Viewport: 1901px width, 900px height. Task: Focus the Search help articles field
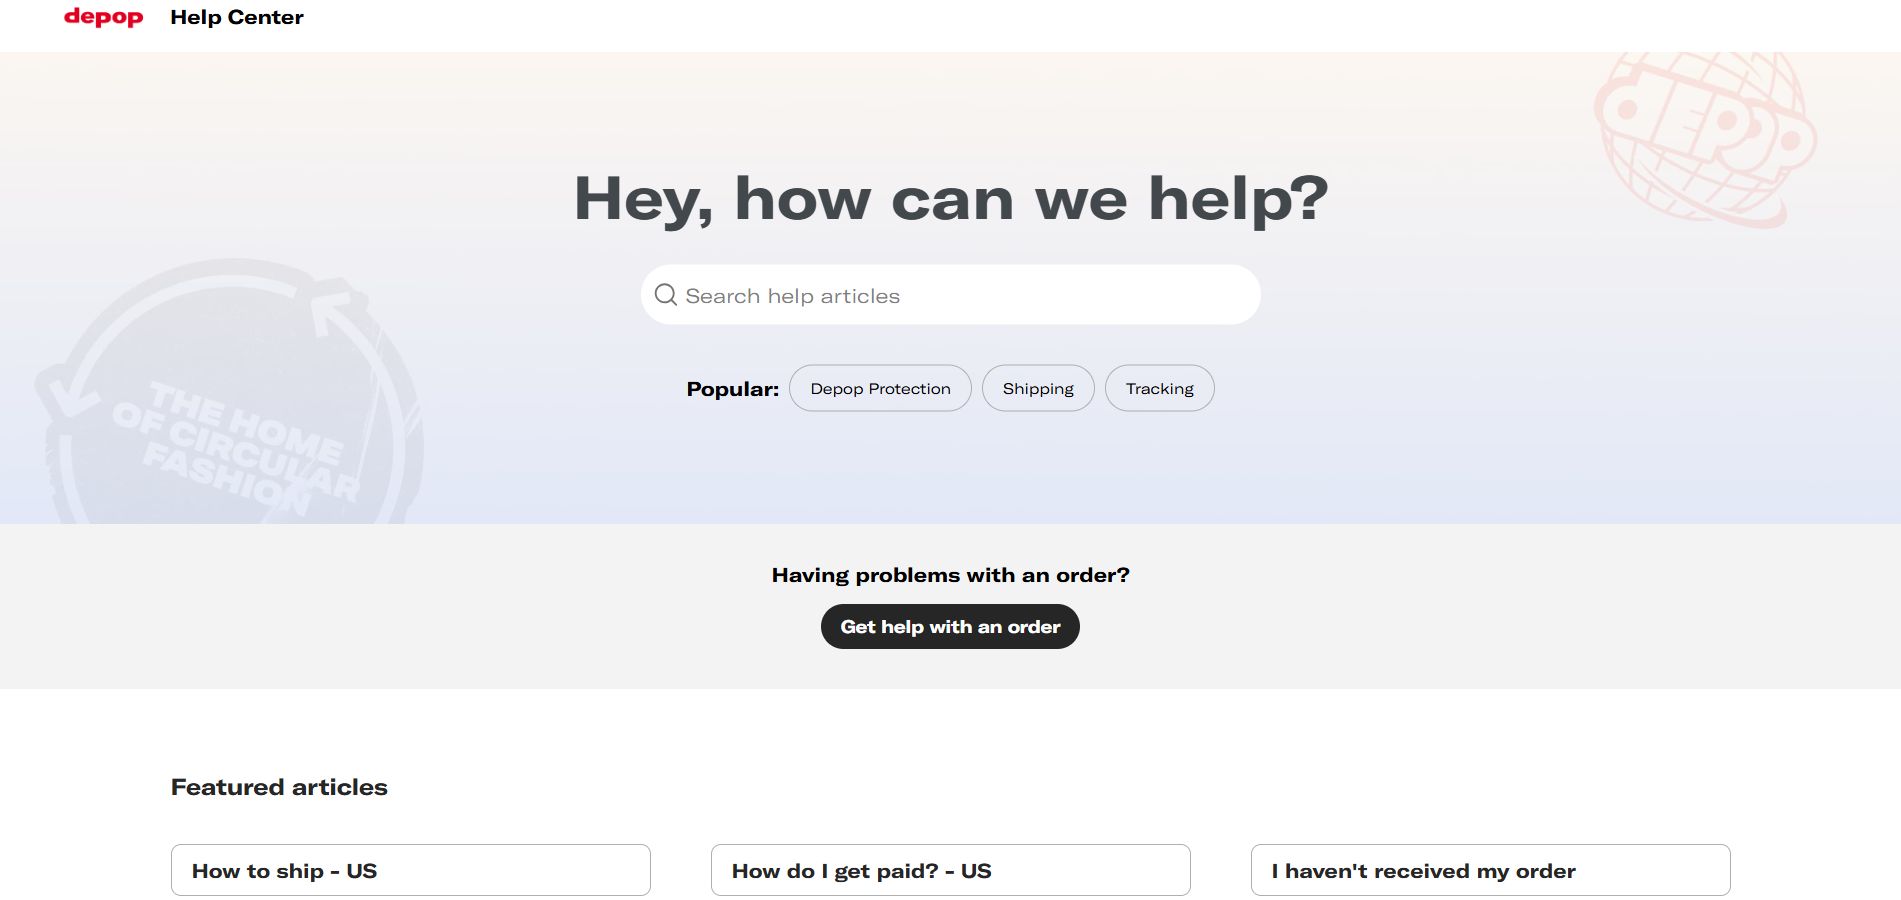click(960, 295)
